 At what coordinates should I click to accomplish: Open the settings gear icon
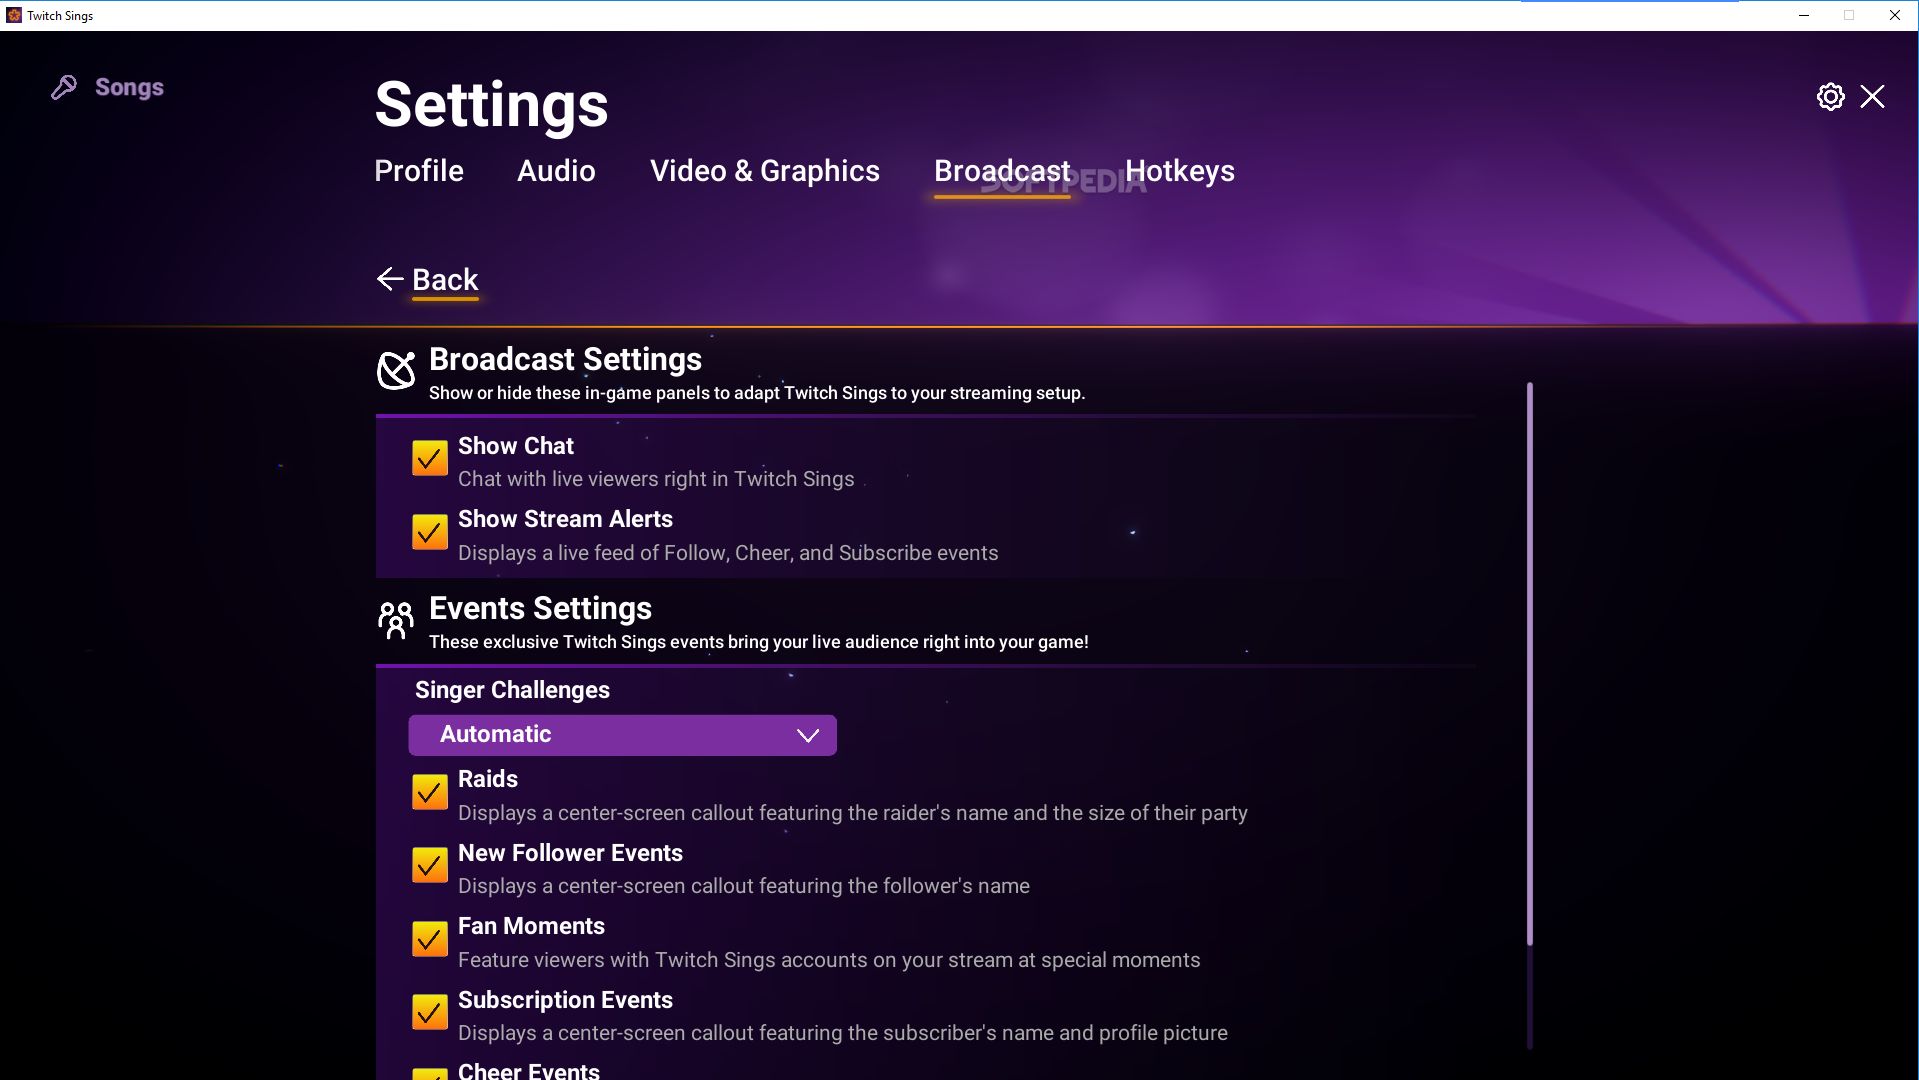(1830, 97)
